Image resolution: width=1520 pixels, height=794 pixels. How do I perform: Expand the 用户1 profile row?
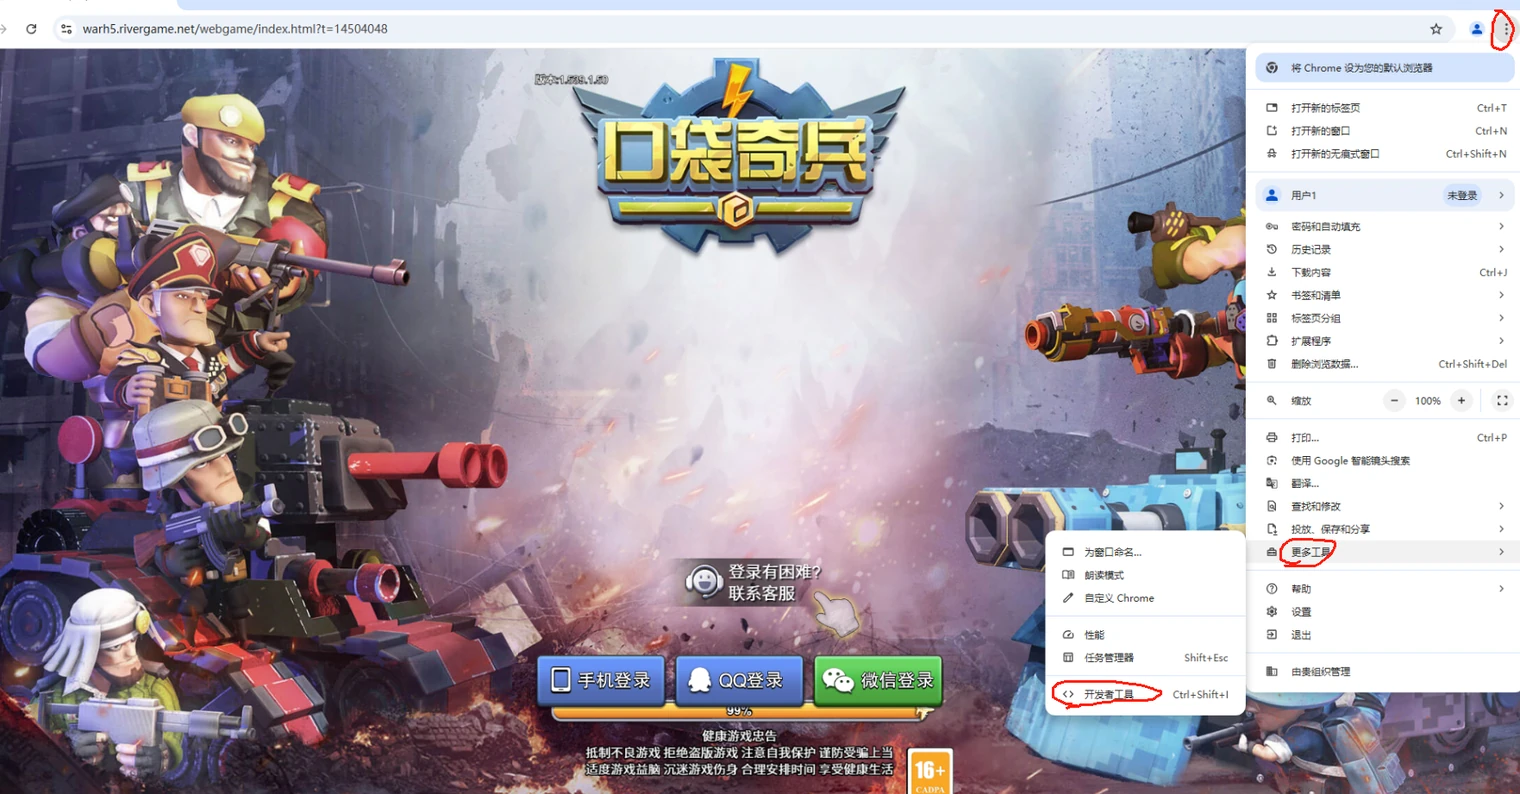click(1385, 195)
